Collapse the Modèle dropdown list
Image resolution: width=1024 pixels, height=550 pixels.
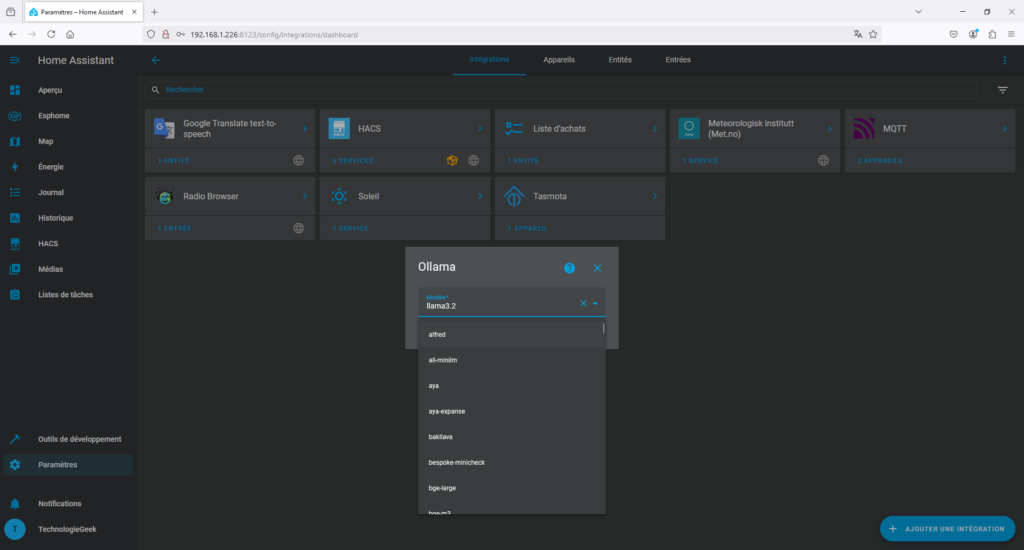click(595, 303)
